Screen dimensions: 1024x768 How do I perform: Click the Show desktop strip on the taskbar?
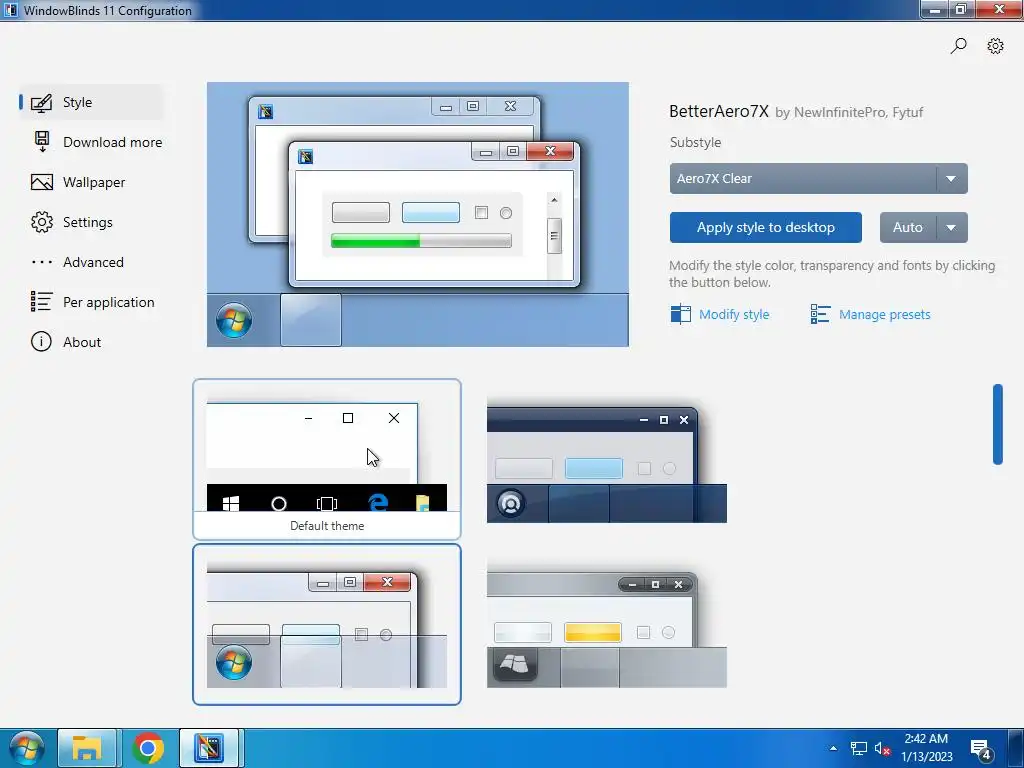tap(1016, 748)
